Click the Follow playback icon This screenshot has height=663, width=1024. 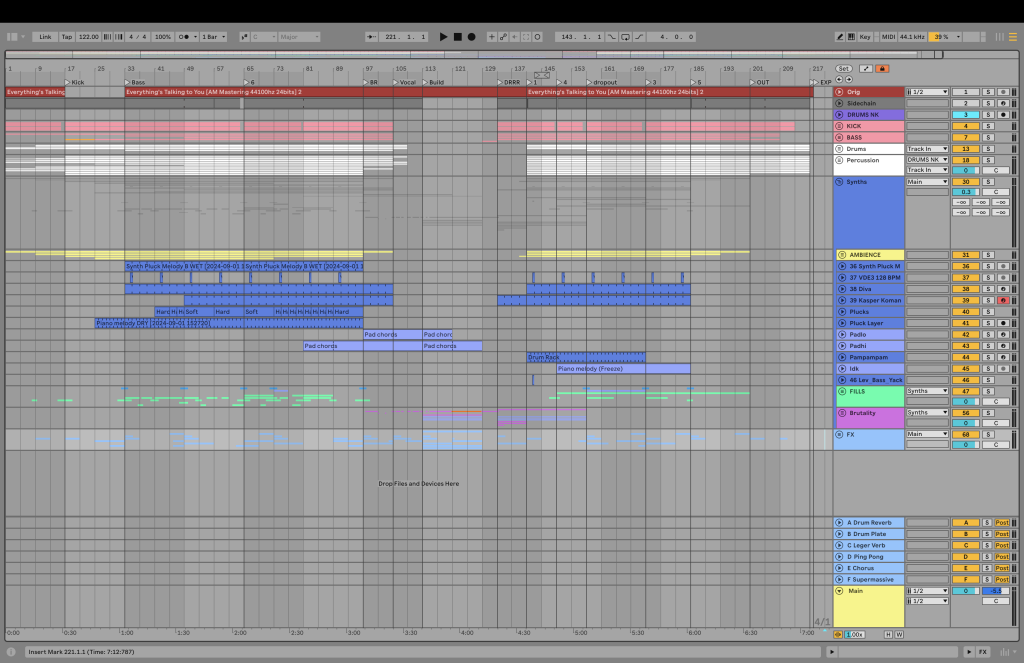[371, 37]
